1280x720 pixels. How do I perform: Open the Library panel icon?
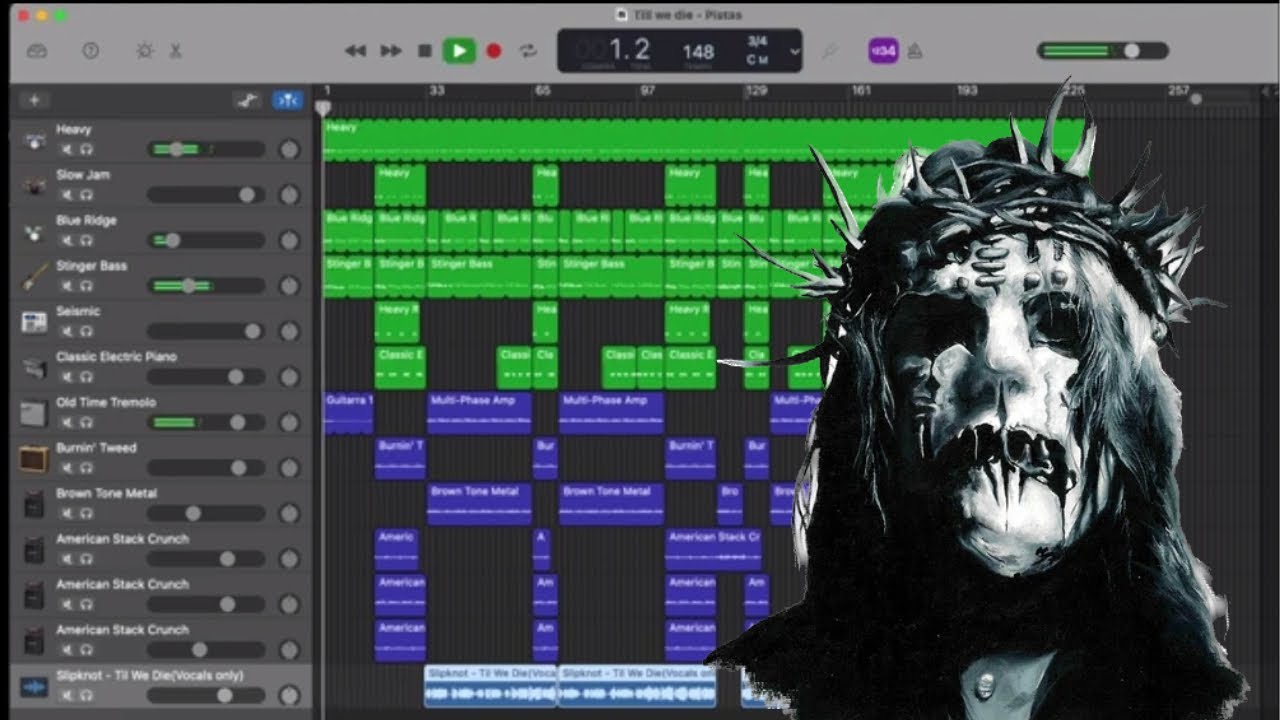37,51
